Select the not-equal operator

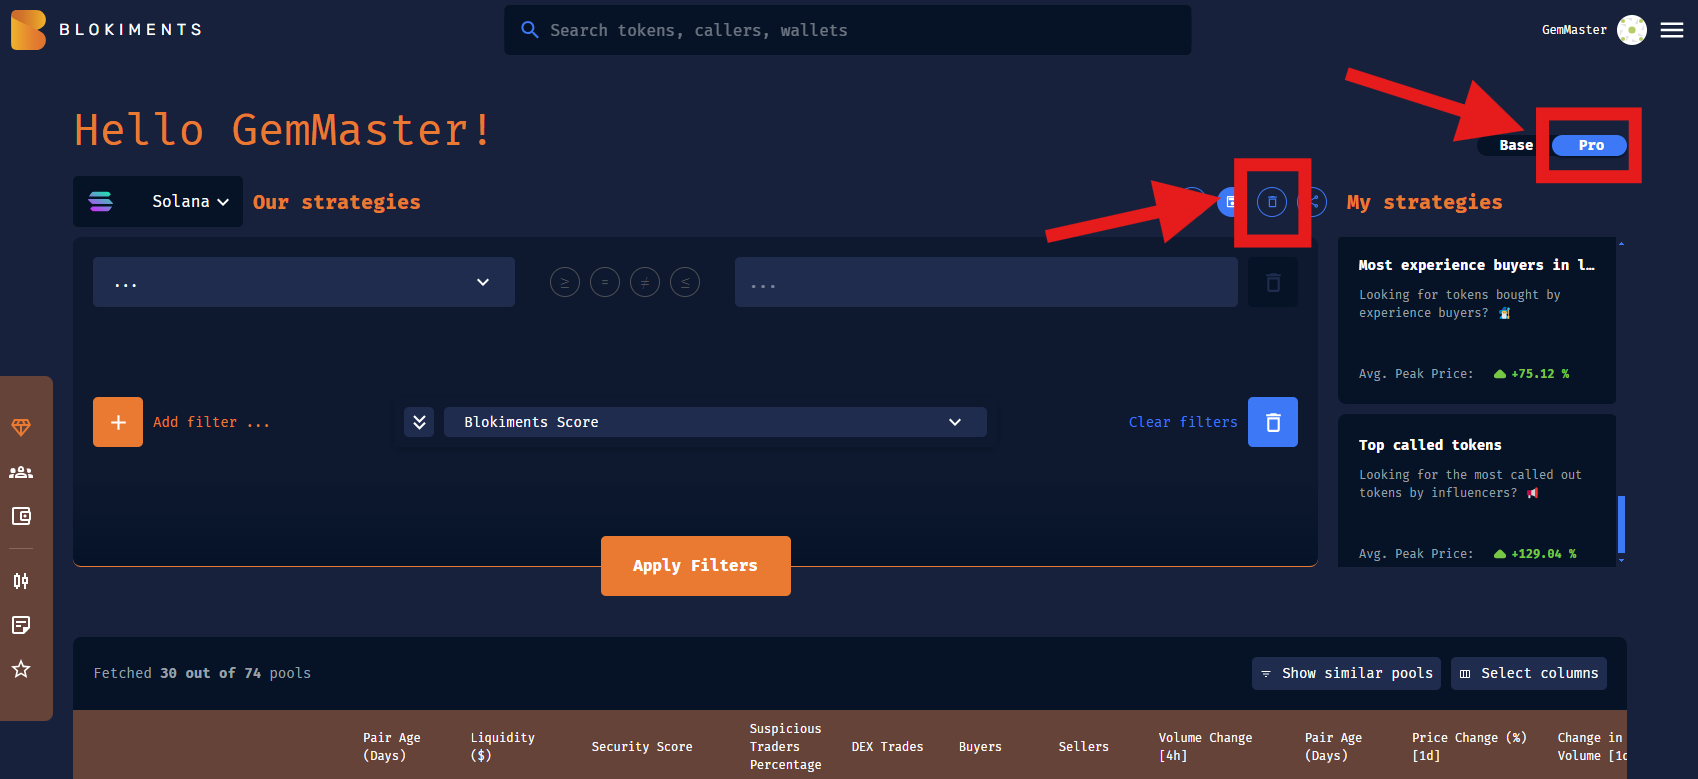coord(645,283)
